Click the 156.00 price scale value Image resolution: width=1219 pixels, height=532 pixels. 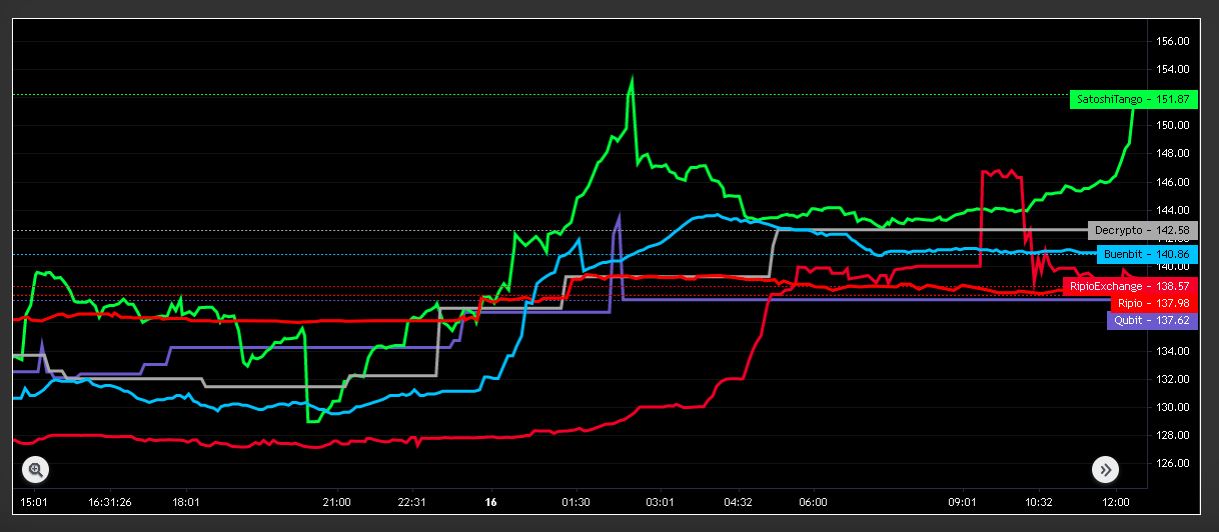click(x=1172, y=42)
